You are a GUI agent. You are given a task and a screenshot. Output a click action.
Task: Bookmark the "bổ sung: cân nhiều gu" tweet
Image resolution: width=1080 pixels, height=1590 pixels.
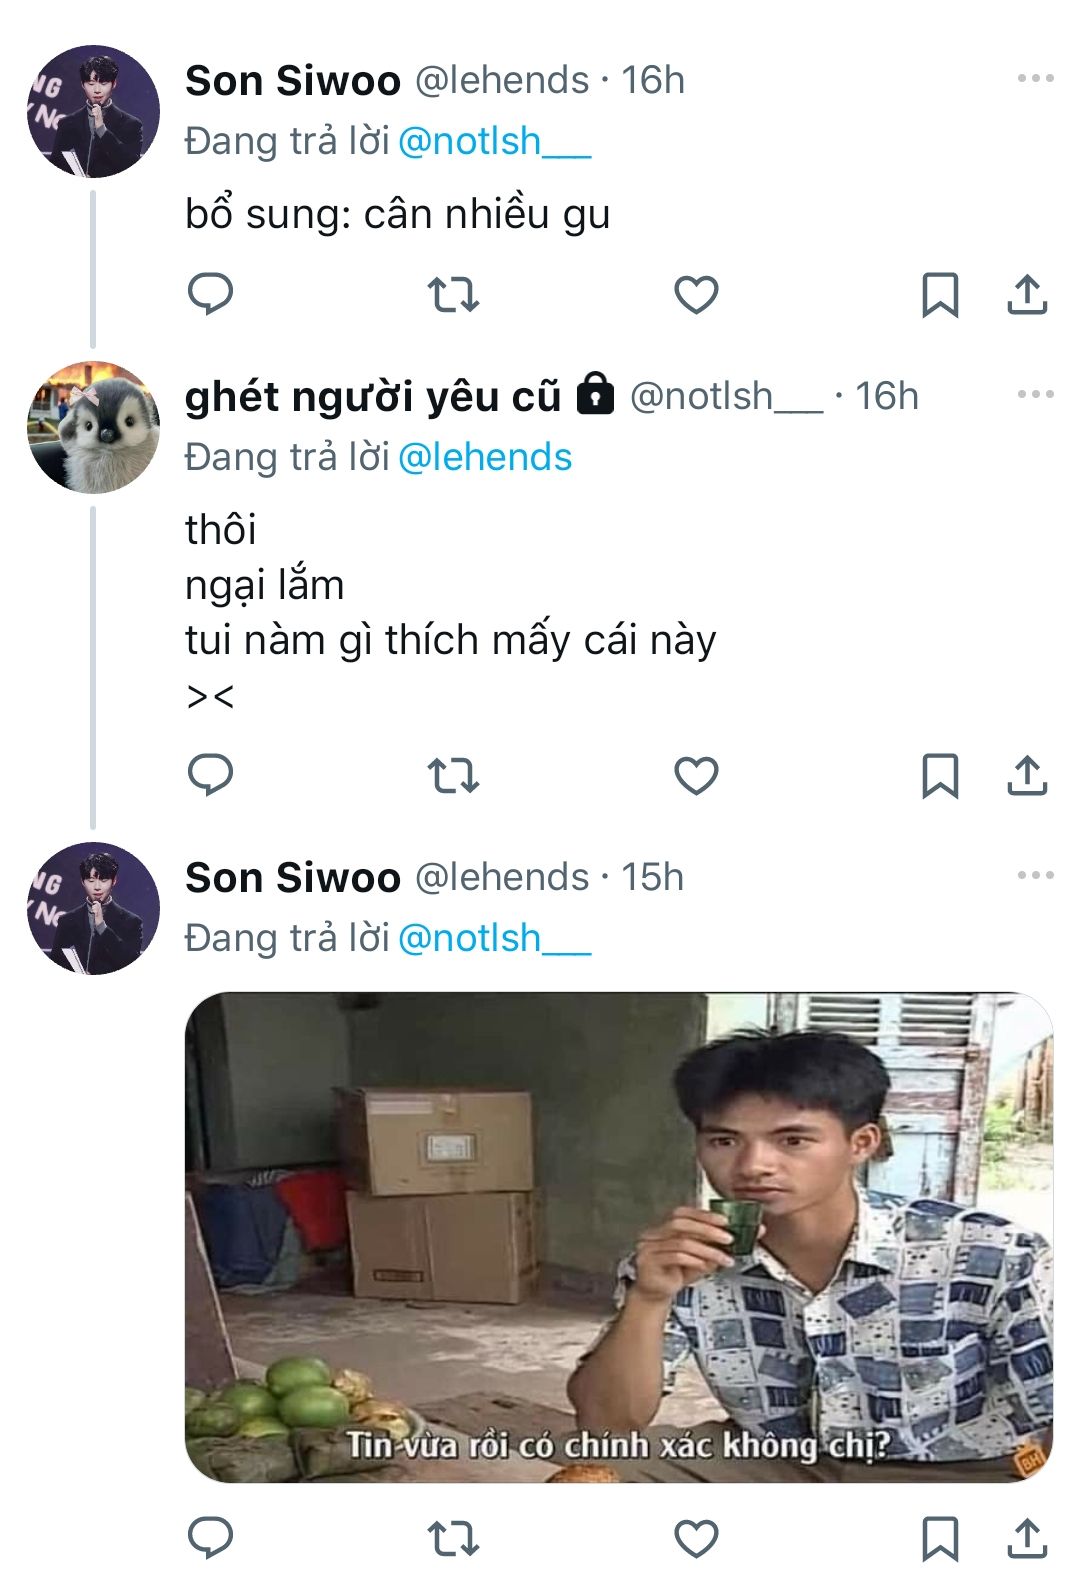pyautogui.click(x=939, y=295)
